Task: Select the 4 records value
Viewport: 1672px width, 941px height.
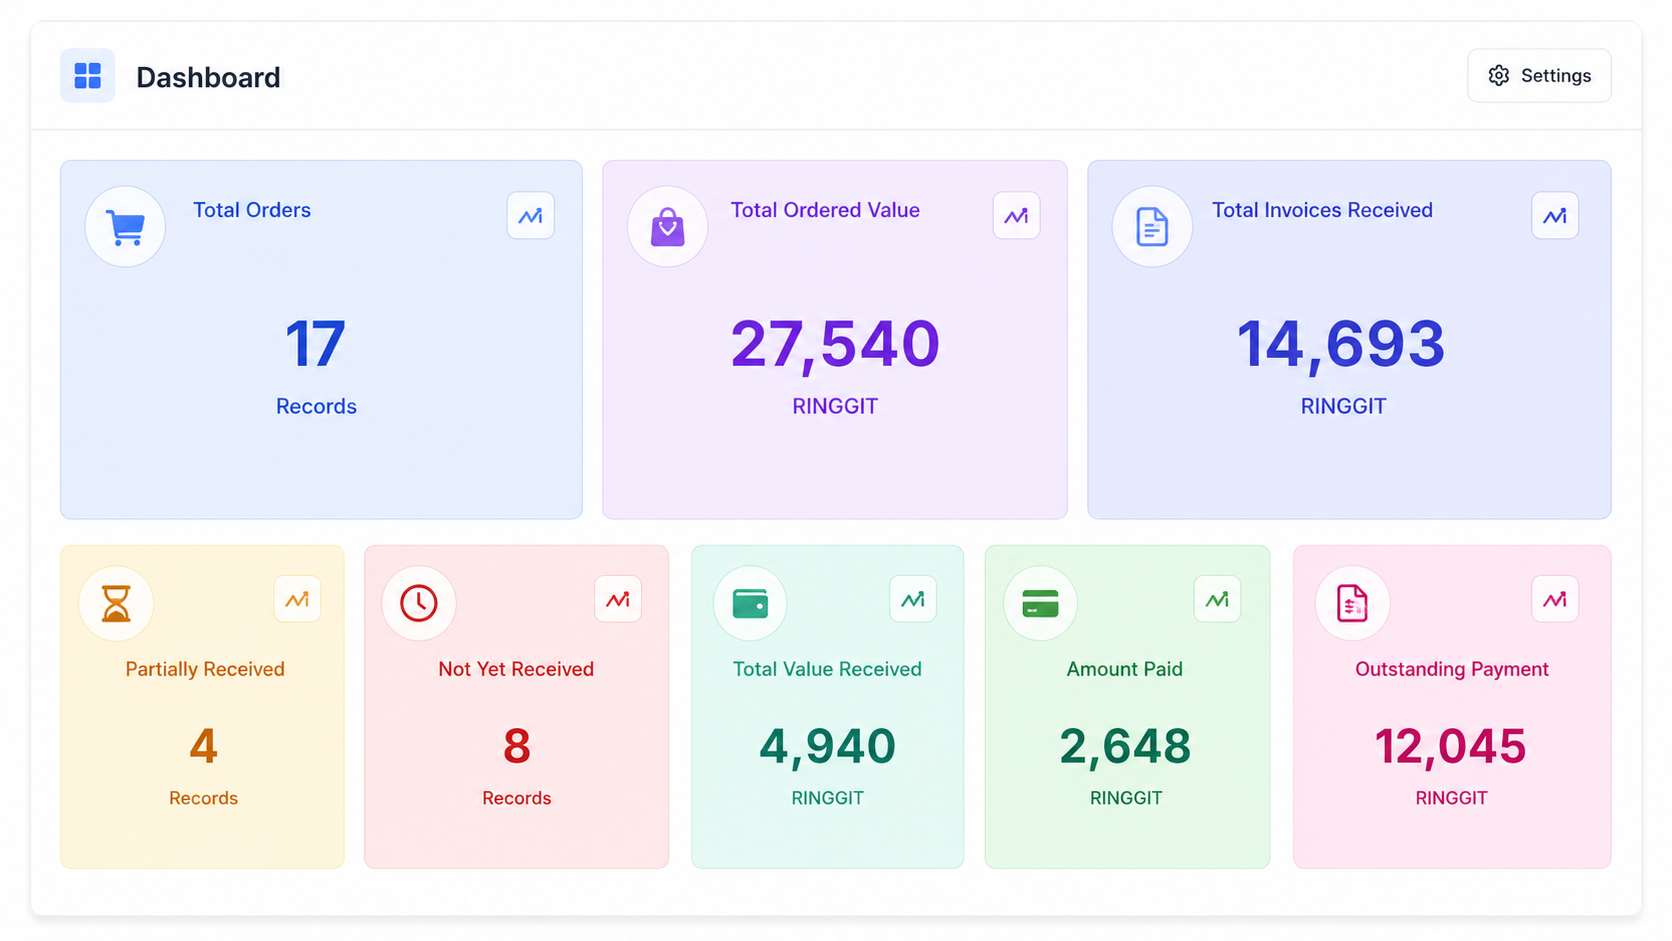Action: (x=203, y=746)
